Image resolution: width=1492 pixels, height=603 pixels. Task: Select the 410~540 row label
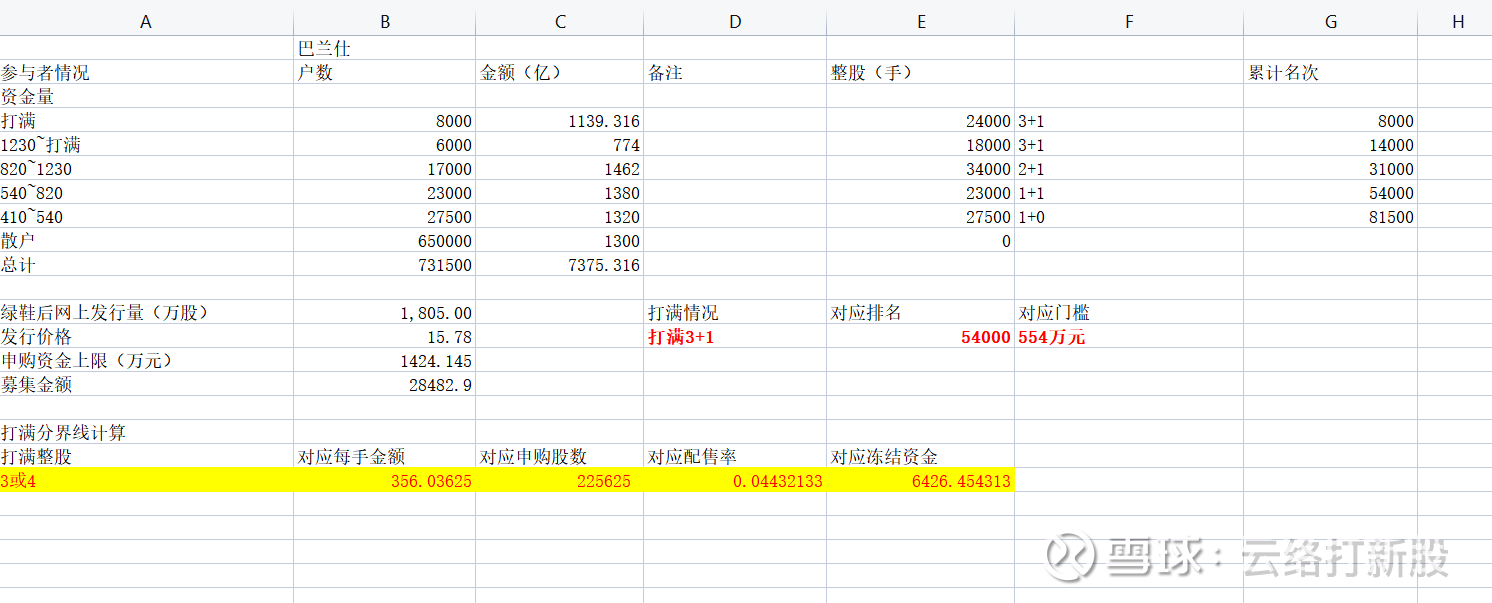pos(146,216)
